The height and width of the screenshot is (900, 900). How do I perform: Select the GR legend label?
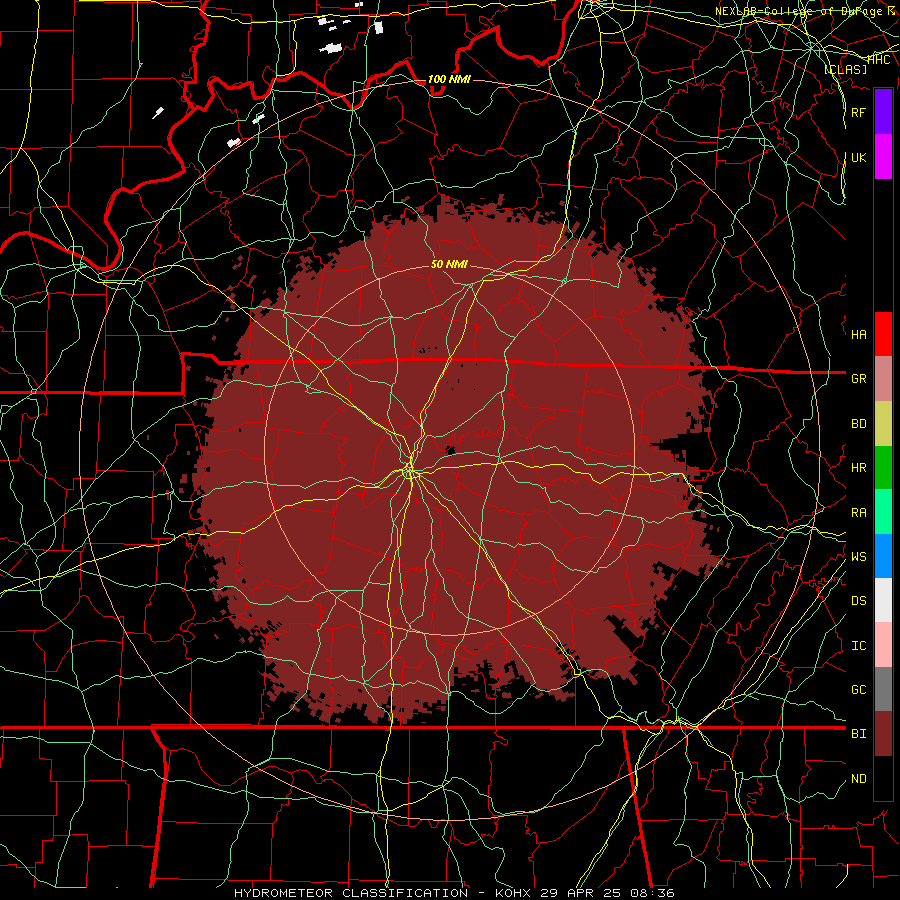tap(858, 379)
